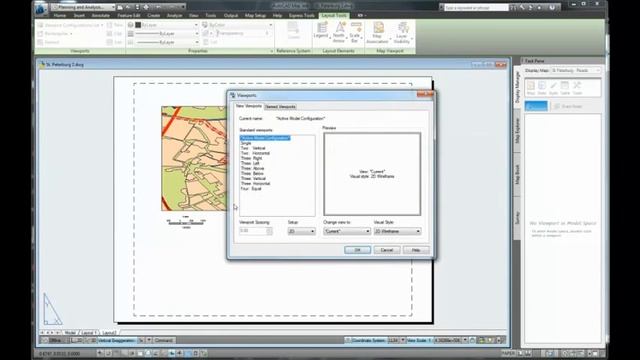Open the Analyze ribbon tab

(174, 16)
